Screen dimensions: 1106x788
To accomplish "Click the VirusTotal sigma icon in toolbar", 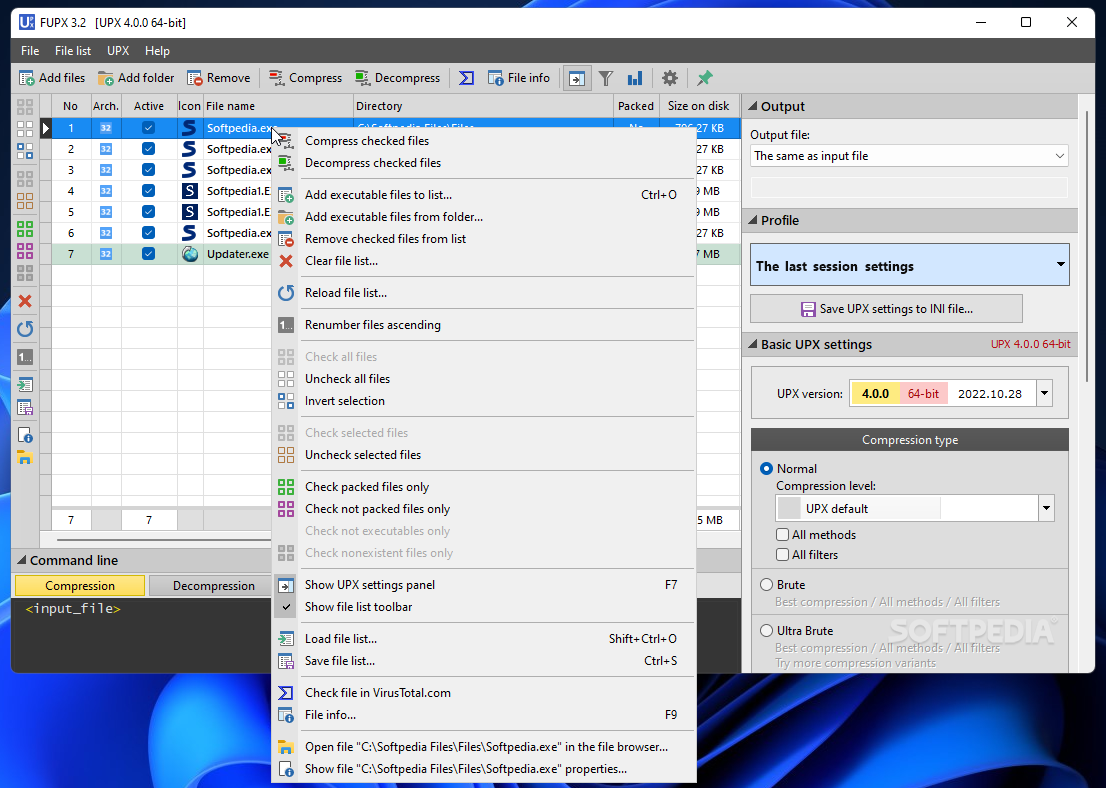I will (x=466, y=78).
